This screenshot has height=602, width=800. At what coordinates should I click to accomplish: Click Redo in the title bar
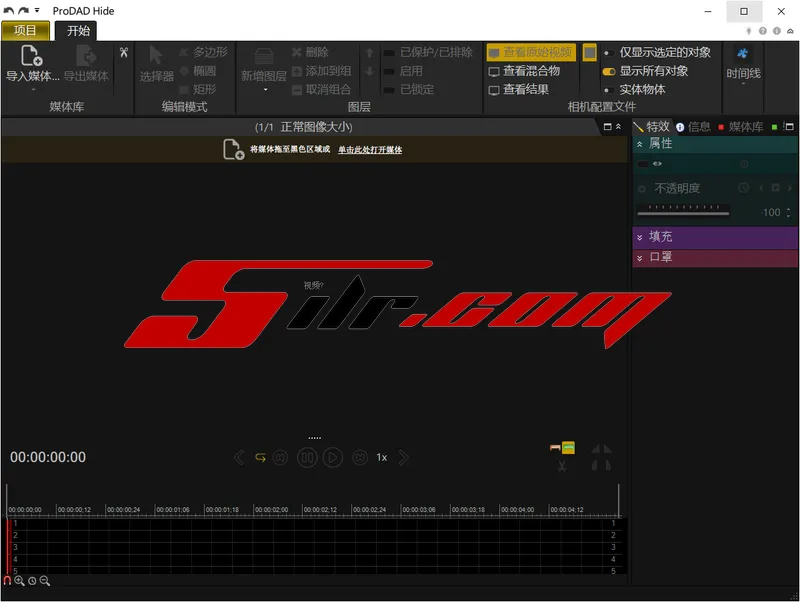click(23, 11)
